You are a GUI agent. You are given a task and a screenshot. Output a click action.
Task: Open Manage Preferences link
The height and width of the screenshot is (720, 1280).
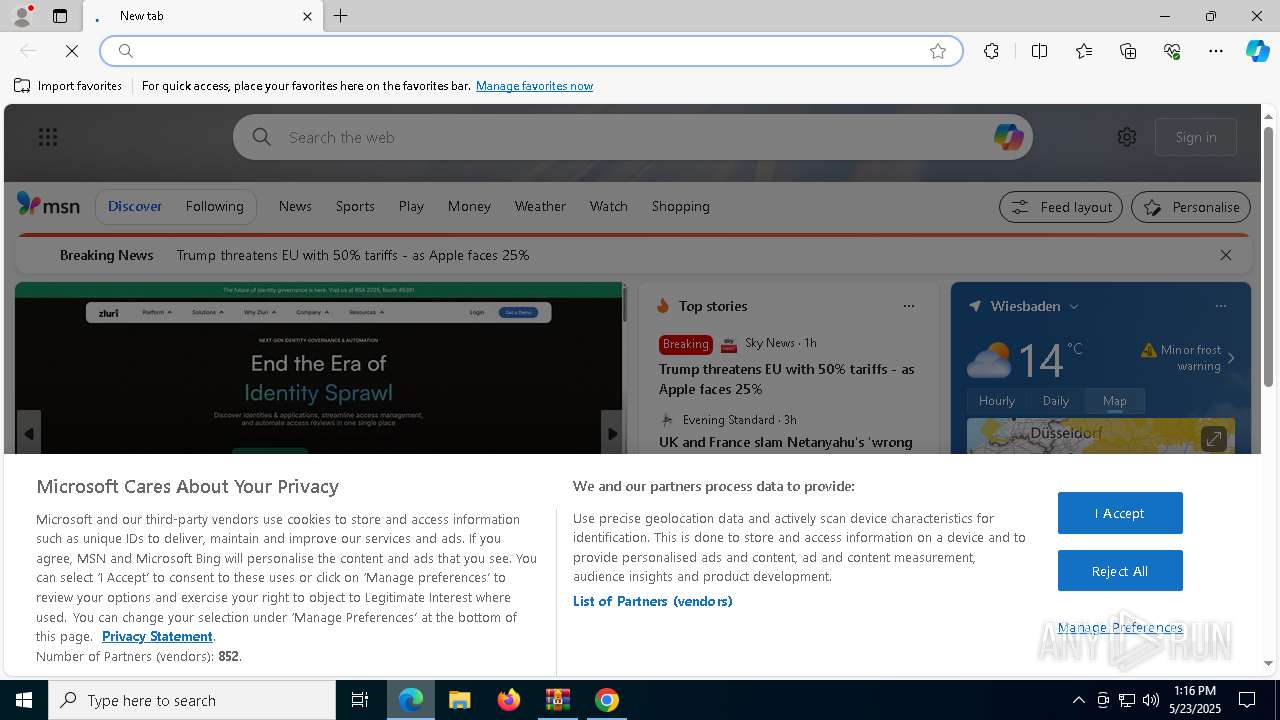tap(1120, 627)
